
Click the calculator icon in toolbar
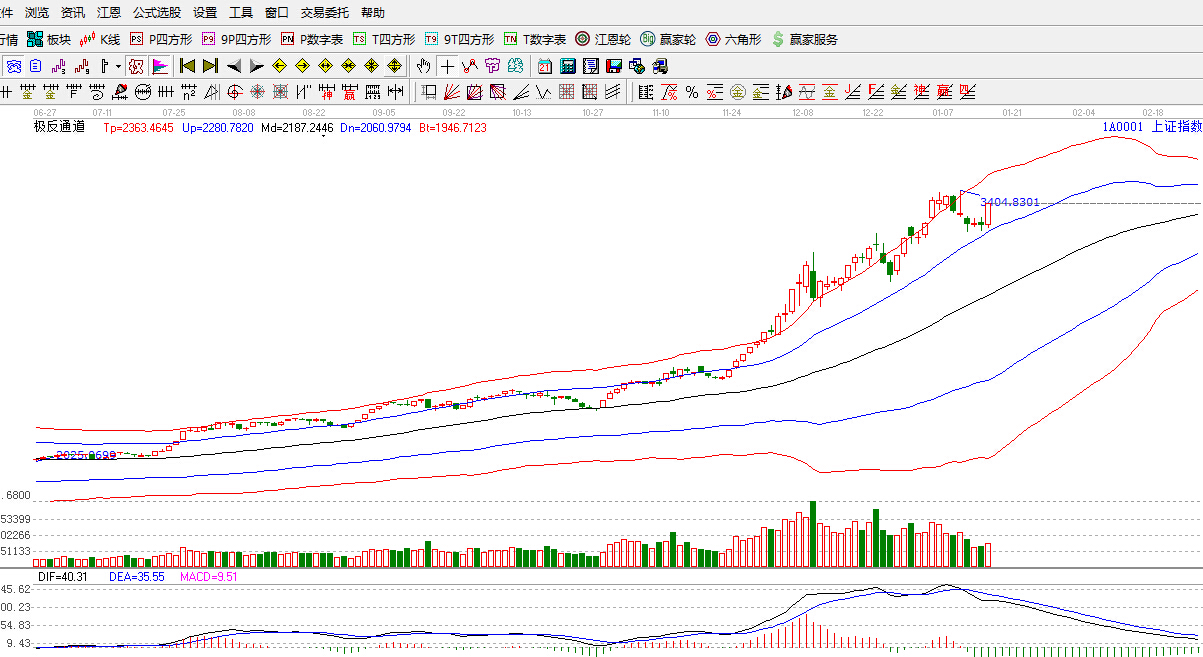coord(567,67)
